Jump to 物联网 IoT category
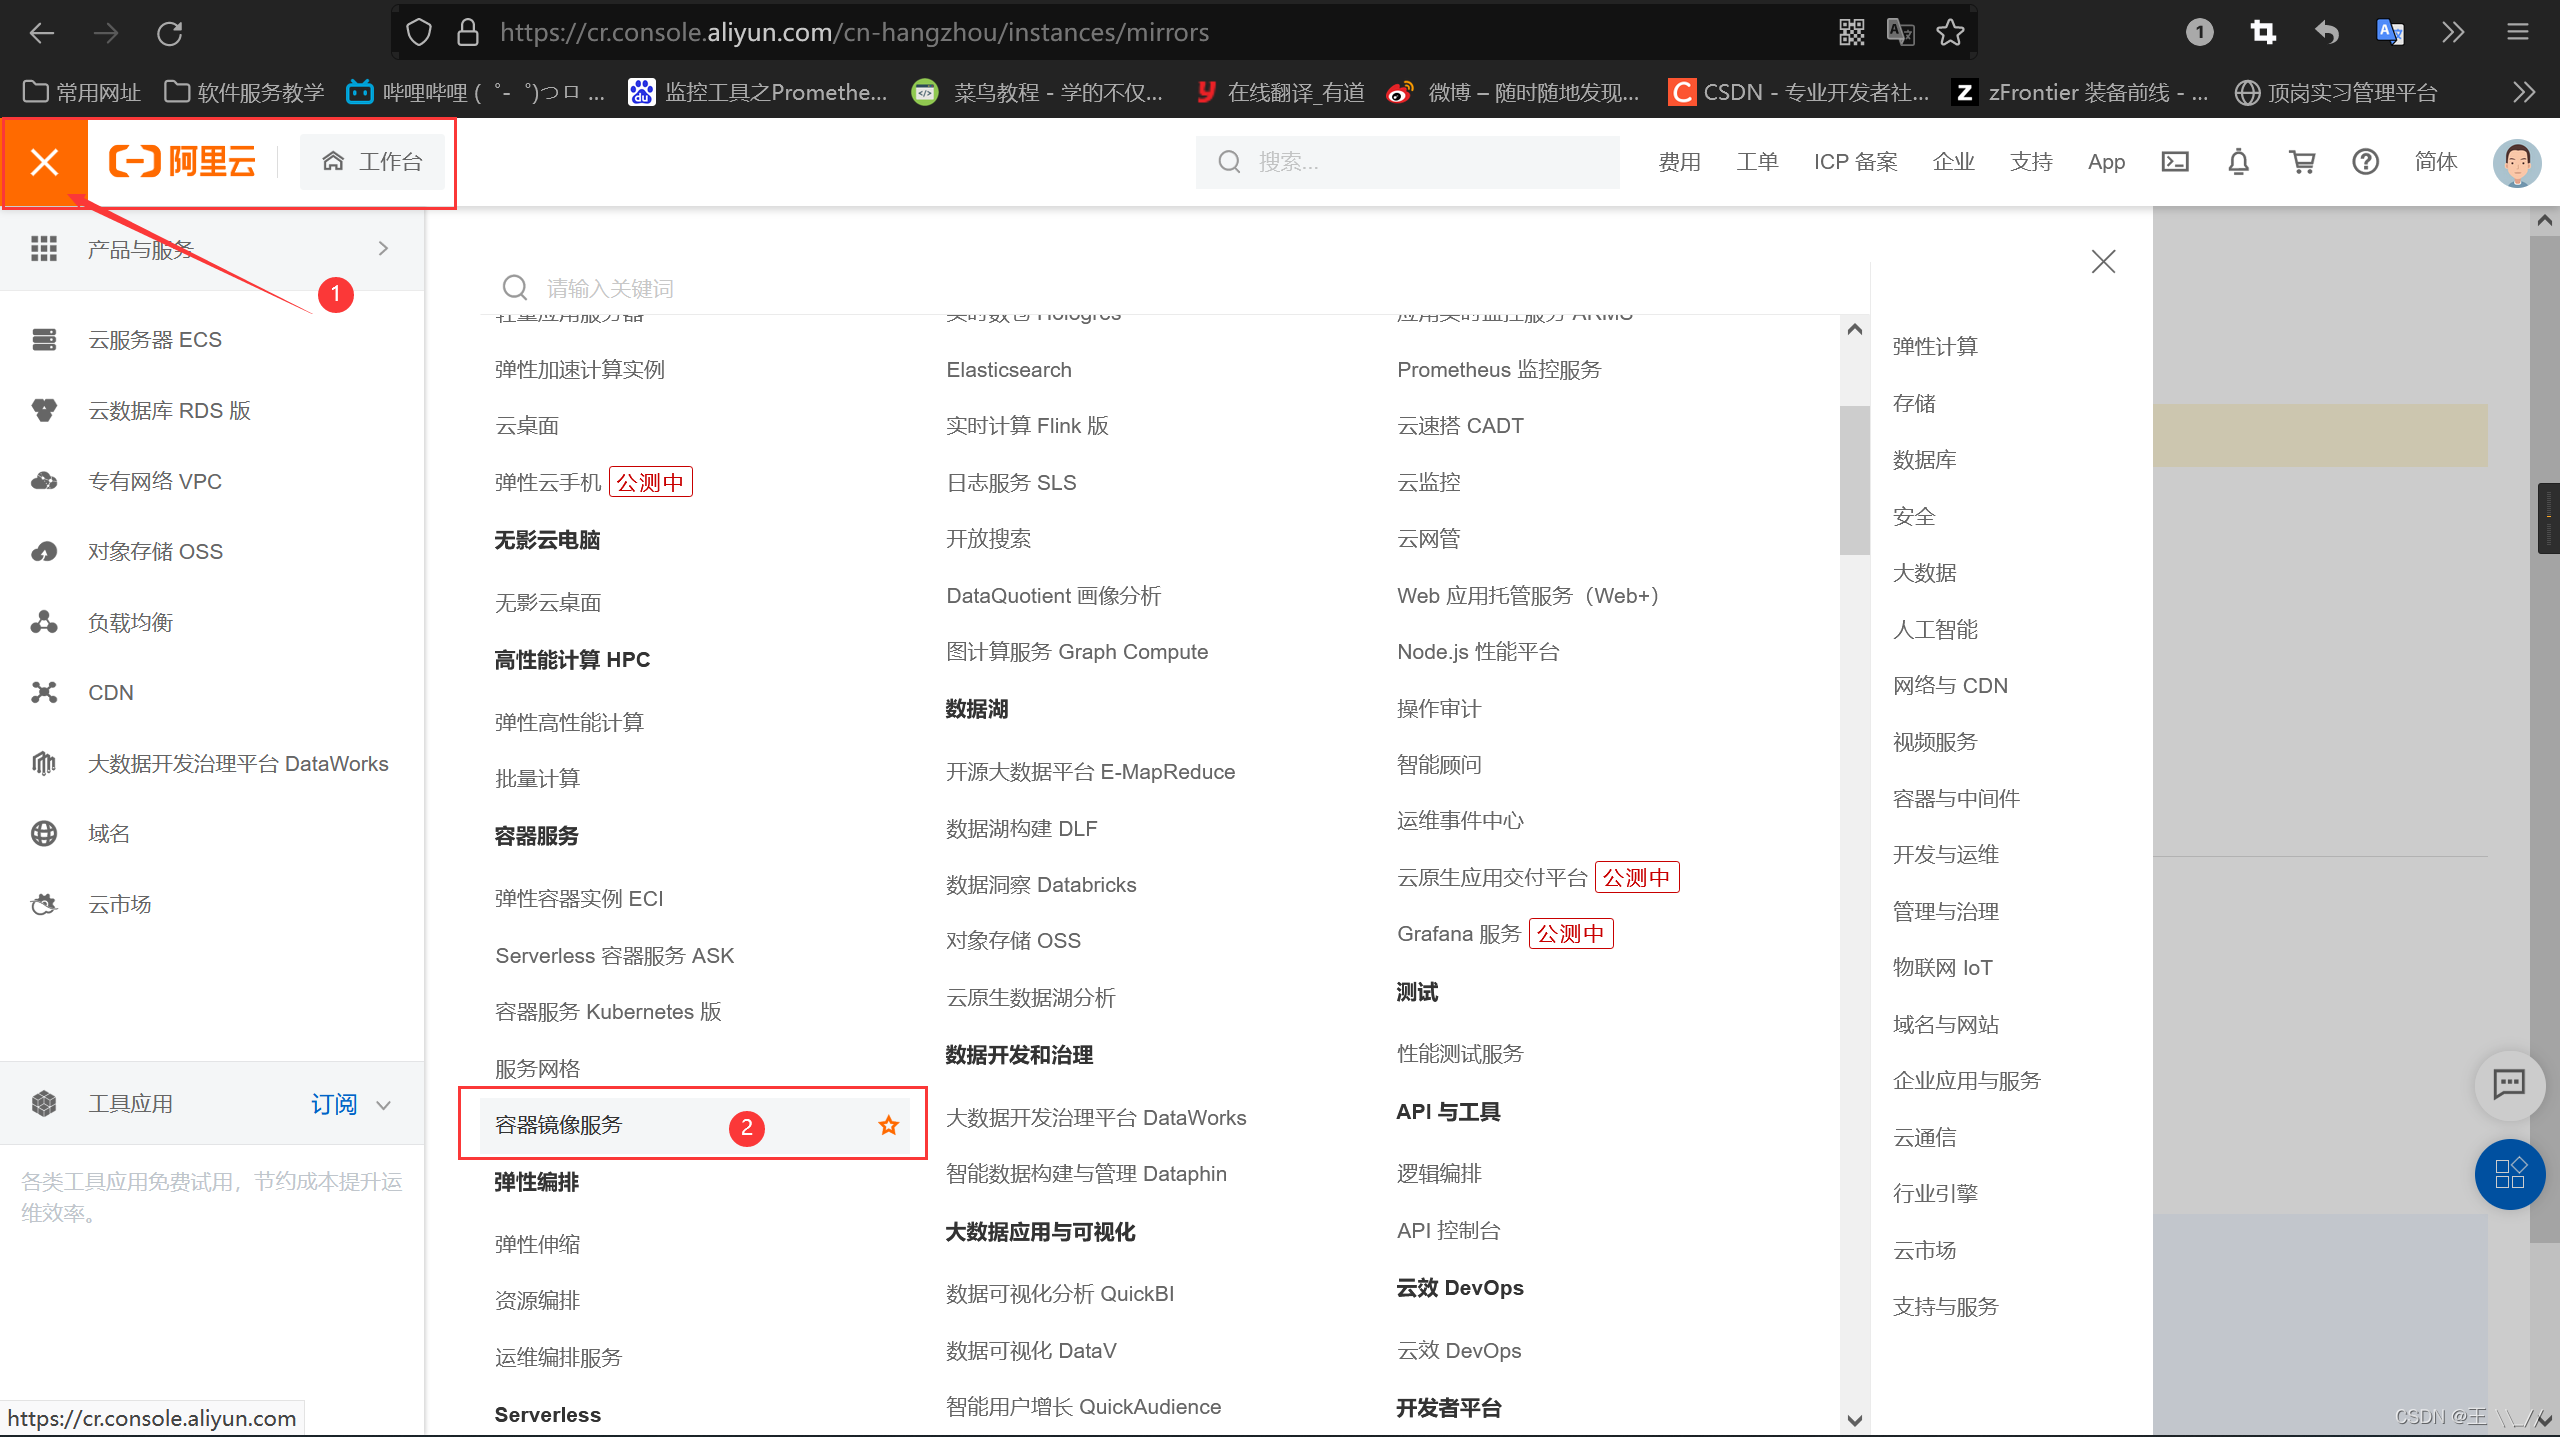The width and height of the screenshot is (2560, 1437). (1942, 968)
